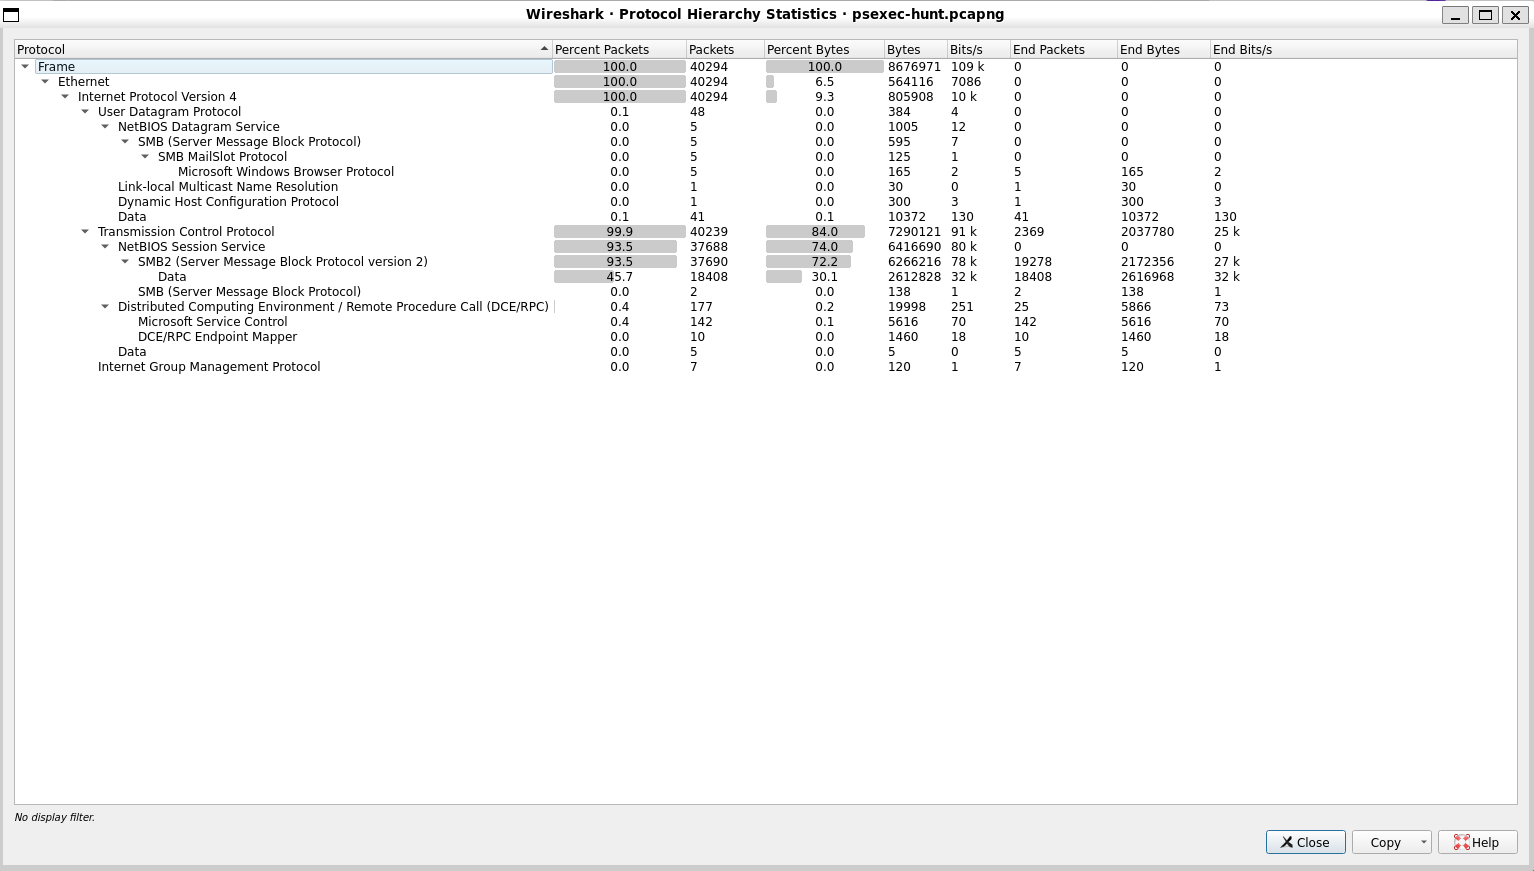The image size is (1534, 871).
Task: Collapse the DCE/RPC tree node
Action: click(x=105, y=307)
